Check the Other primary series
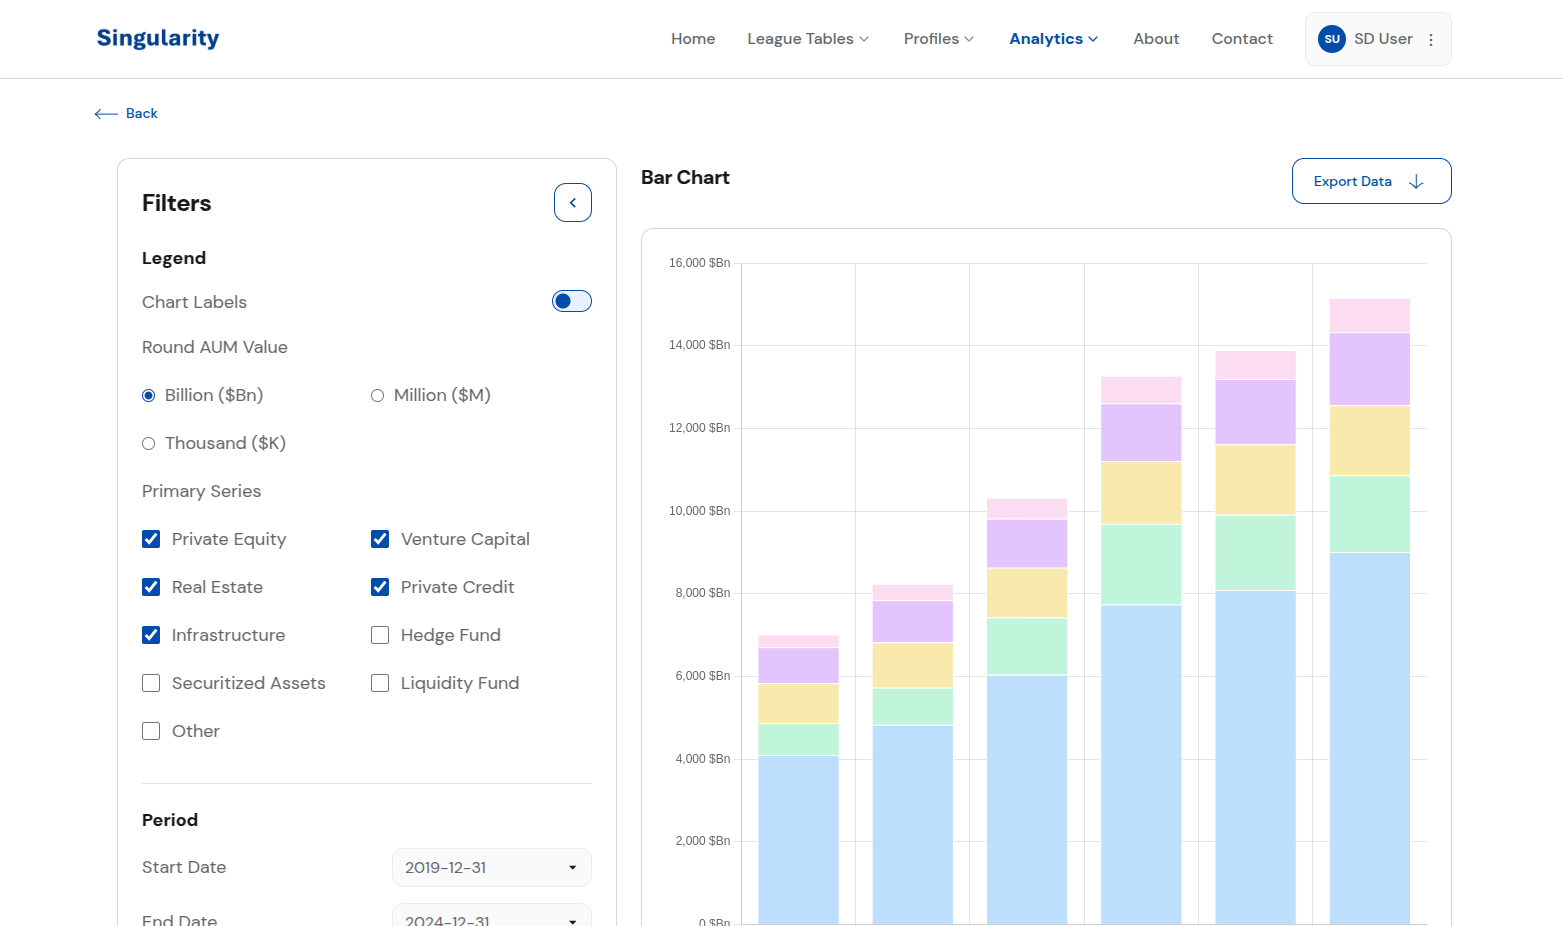Viewport: 1563px width, 926px height. click(x=151, y=731)
